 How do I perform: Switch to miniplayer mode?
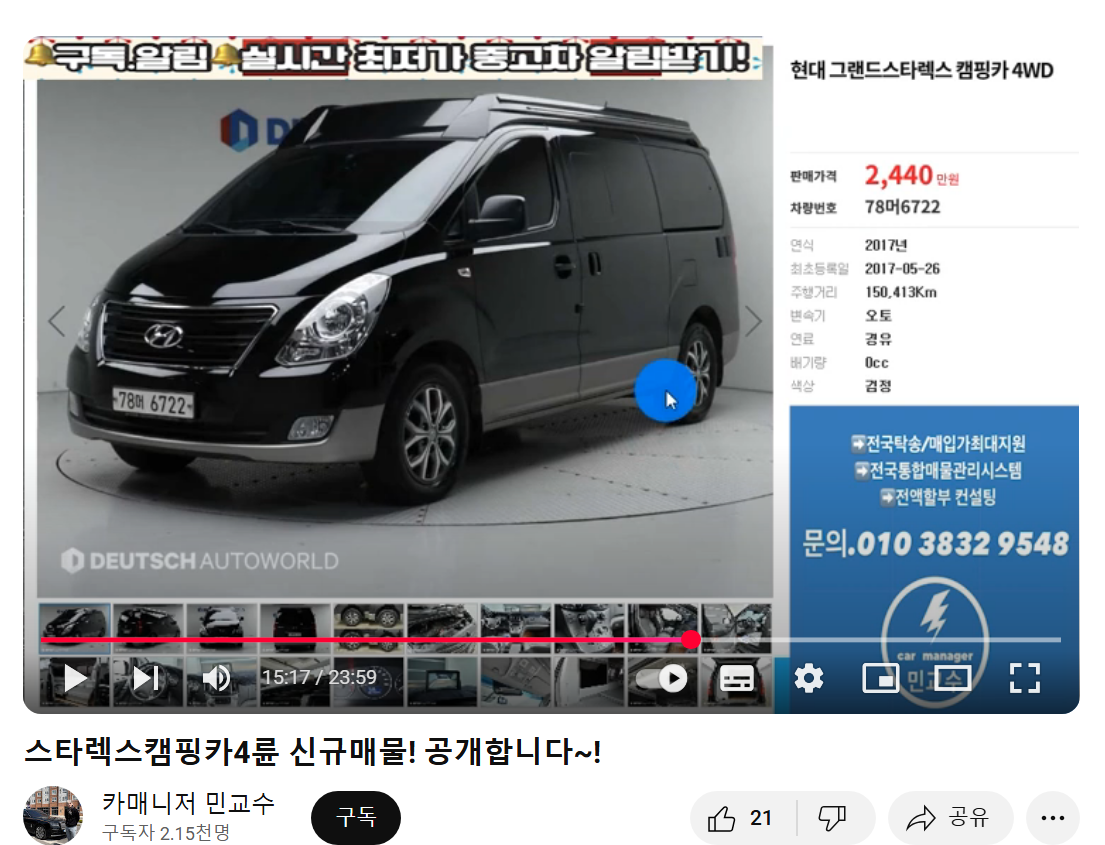click(880, 679)
